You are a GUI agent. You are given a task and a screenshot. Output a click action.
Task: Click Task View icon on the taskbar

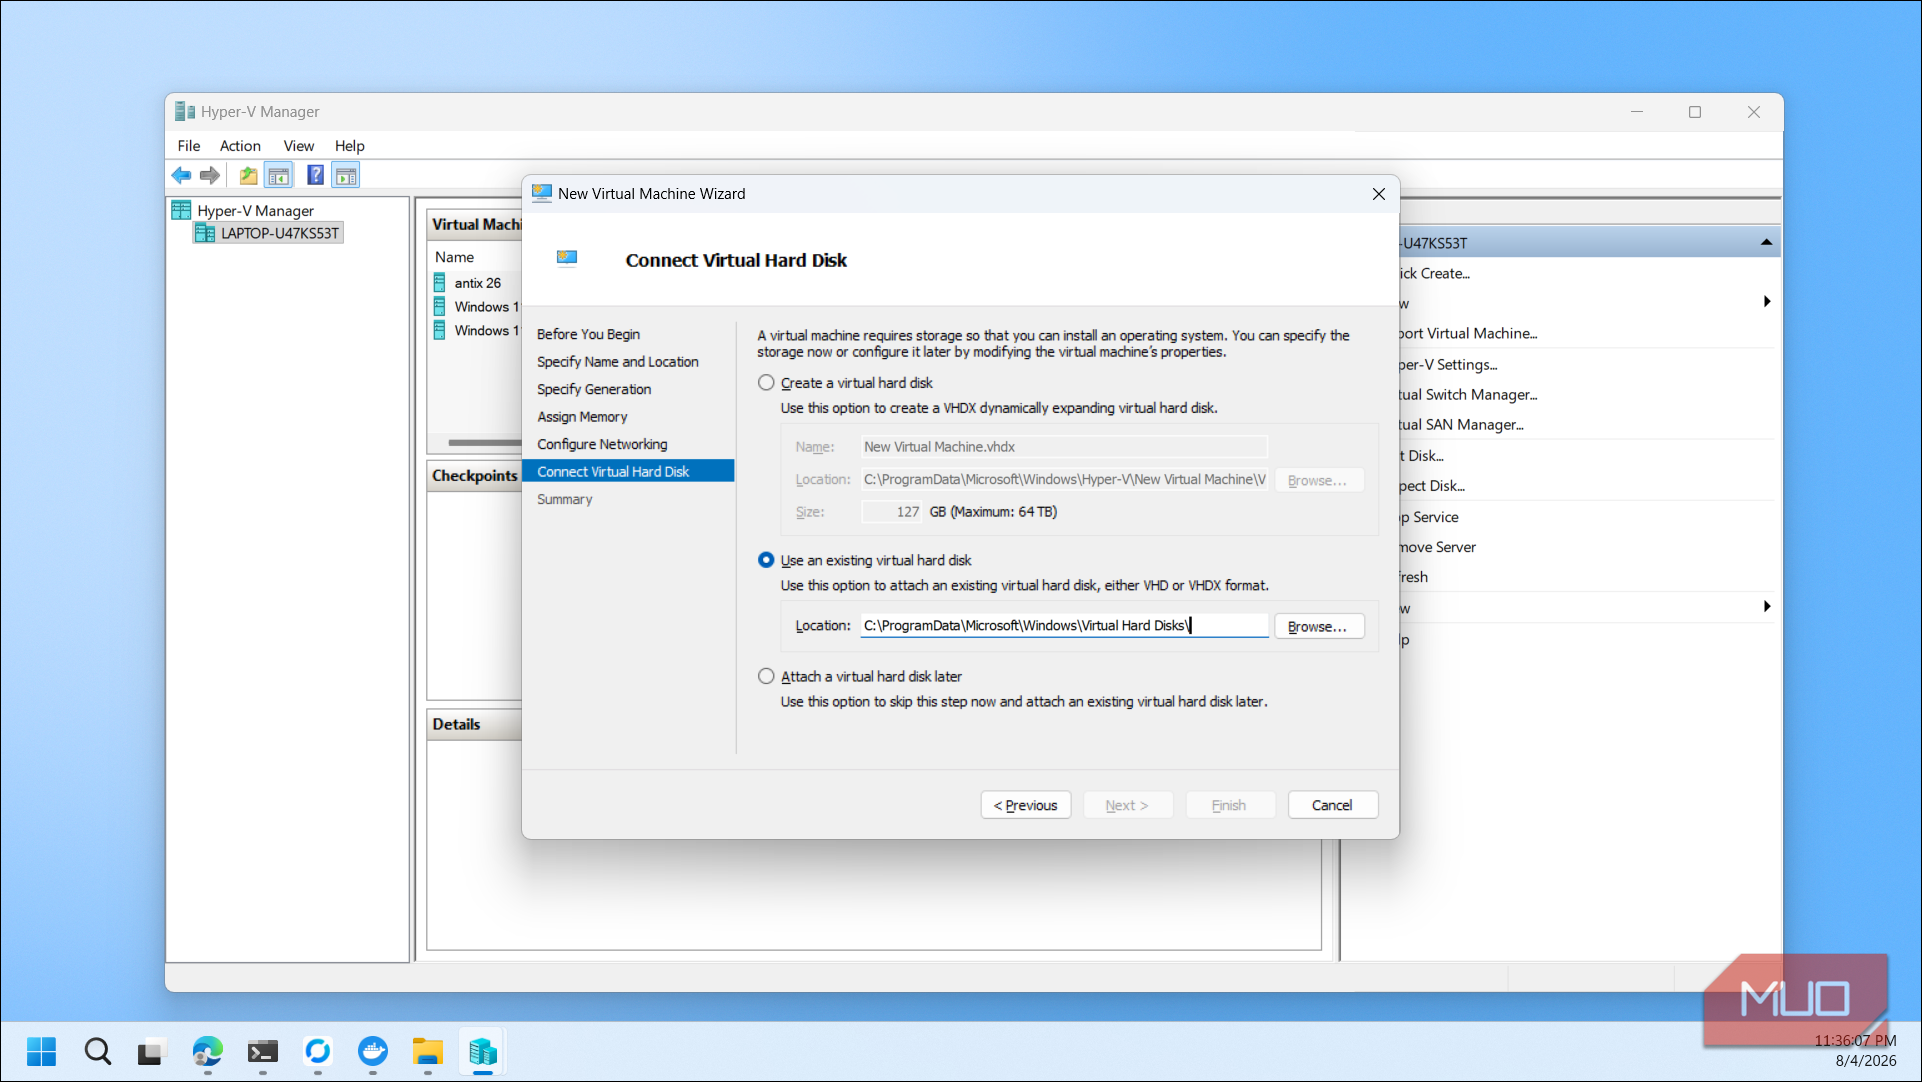151,1051
